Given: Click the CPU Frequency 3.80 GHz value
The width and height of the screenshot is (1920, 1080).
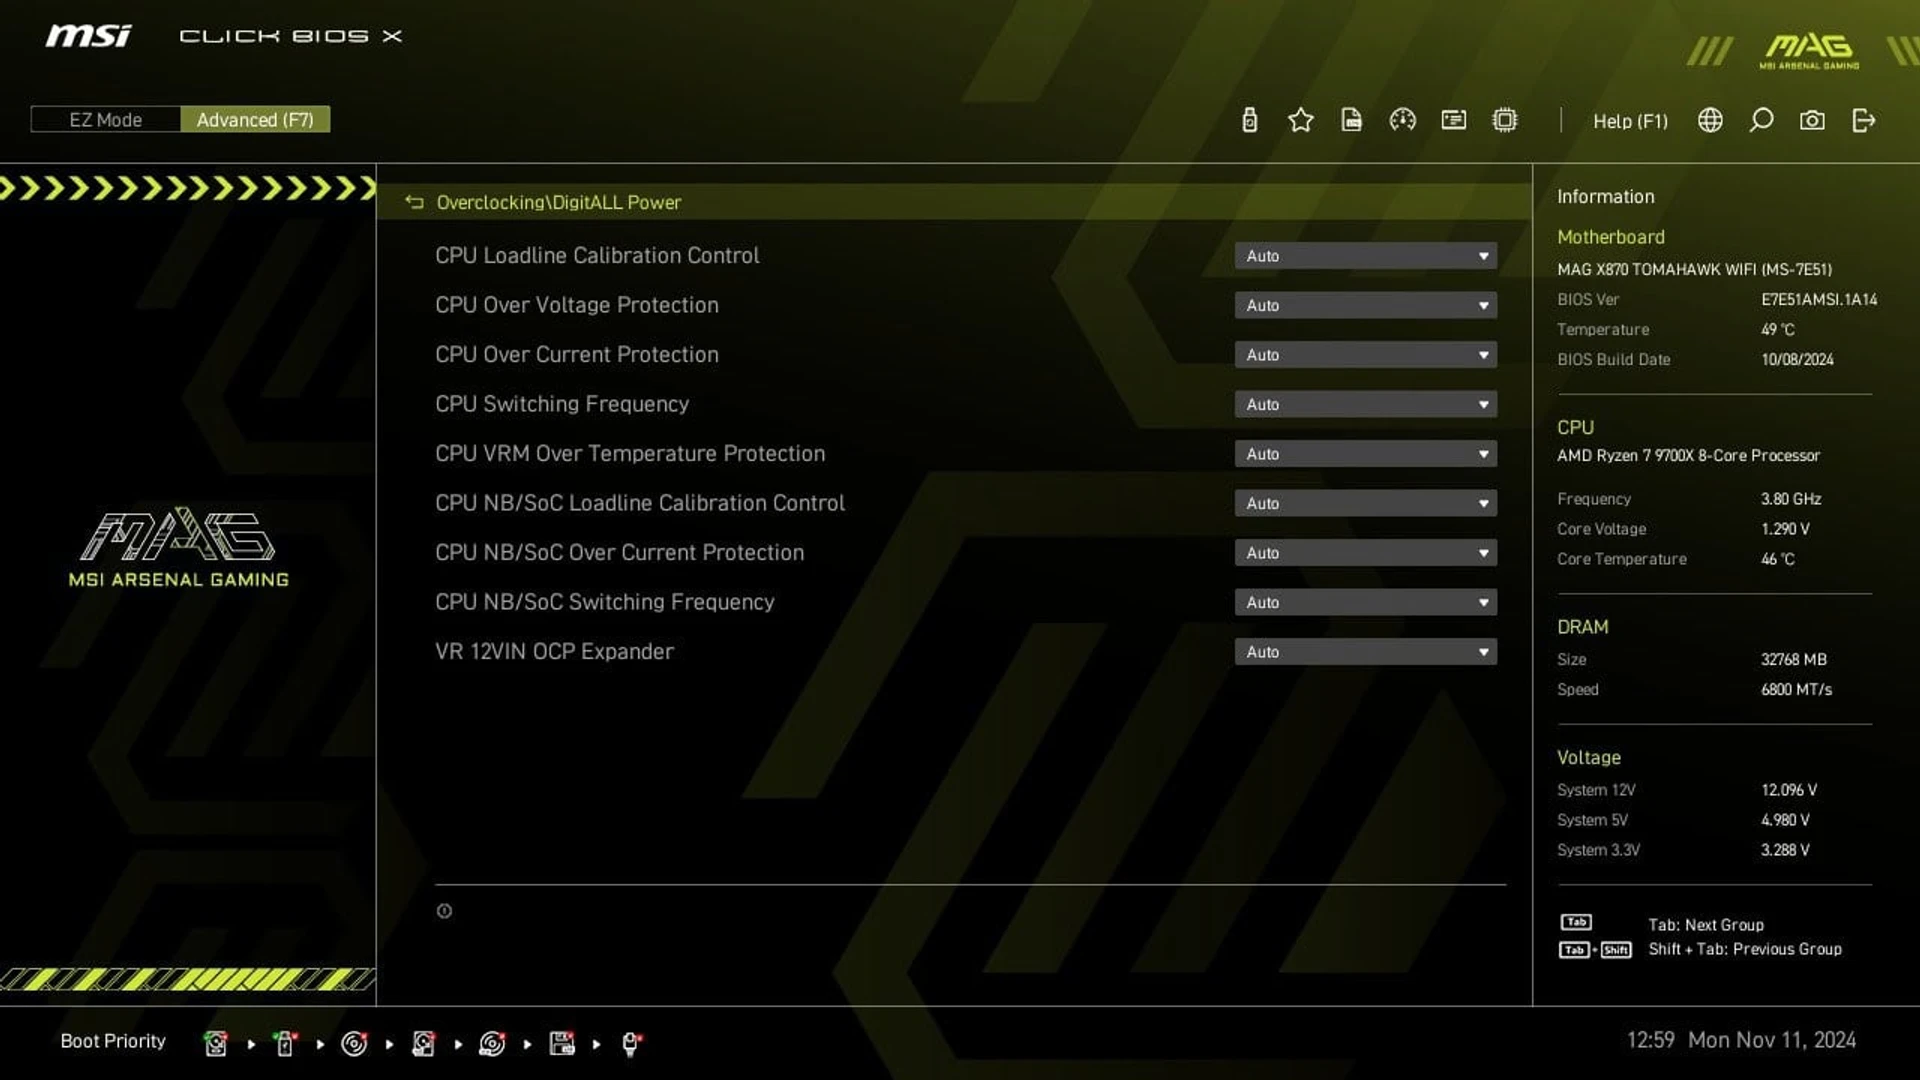Looking at the screenshot, I should [x=1791, y=499].
